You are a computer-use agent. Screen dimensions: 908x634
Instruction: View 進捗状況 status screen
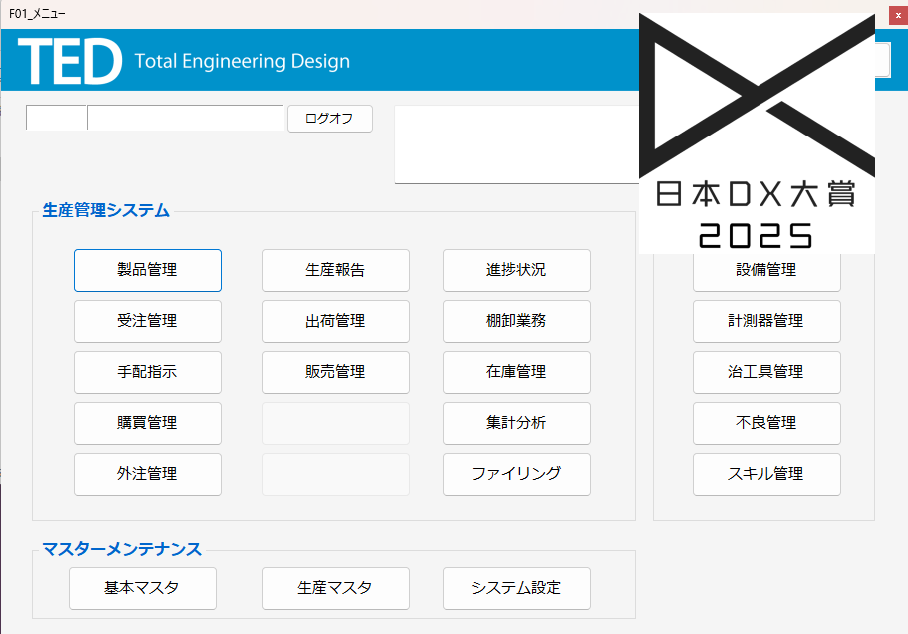tap(516, 270)
